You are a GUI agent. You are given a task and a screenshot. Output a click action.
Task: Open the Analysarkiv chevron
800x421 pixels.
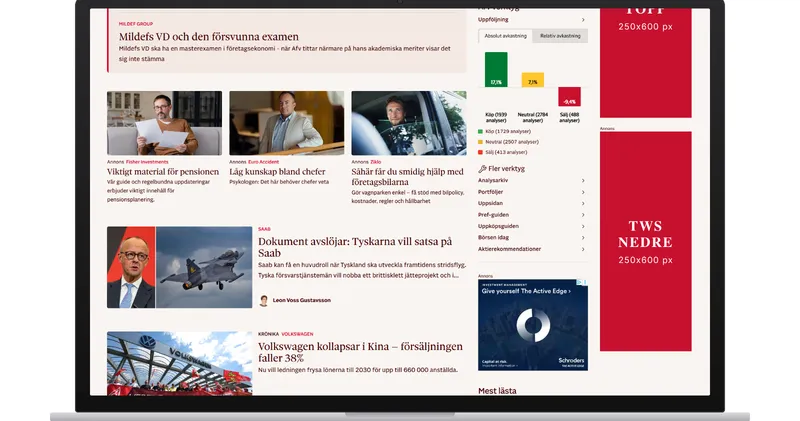pos(583,181)
